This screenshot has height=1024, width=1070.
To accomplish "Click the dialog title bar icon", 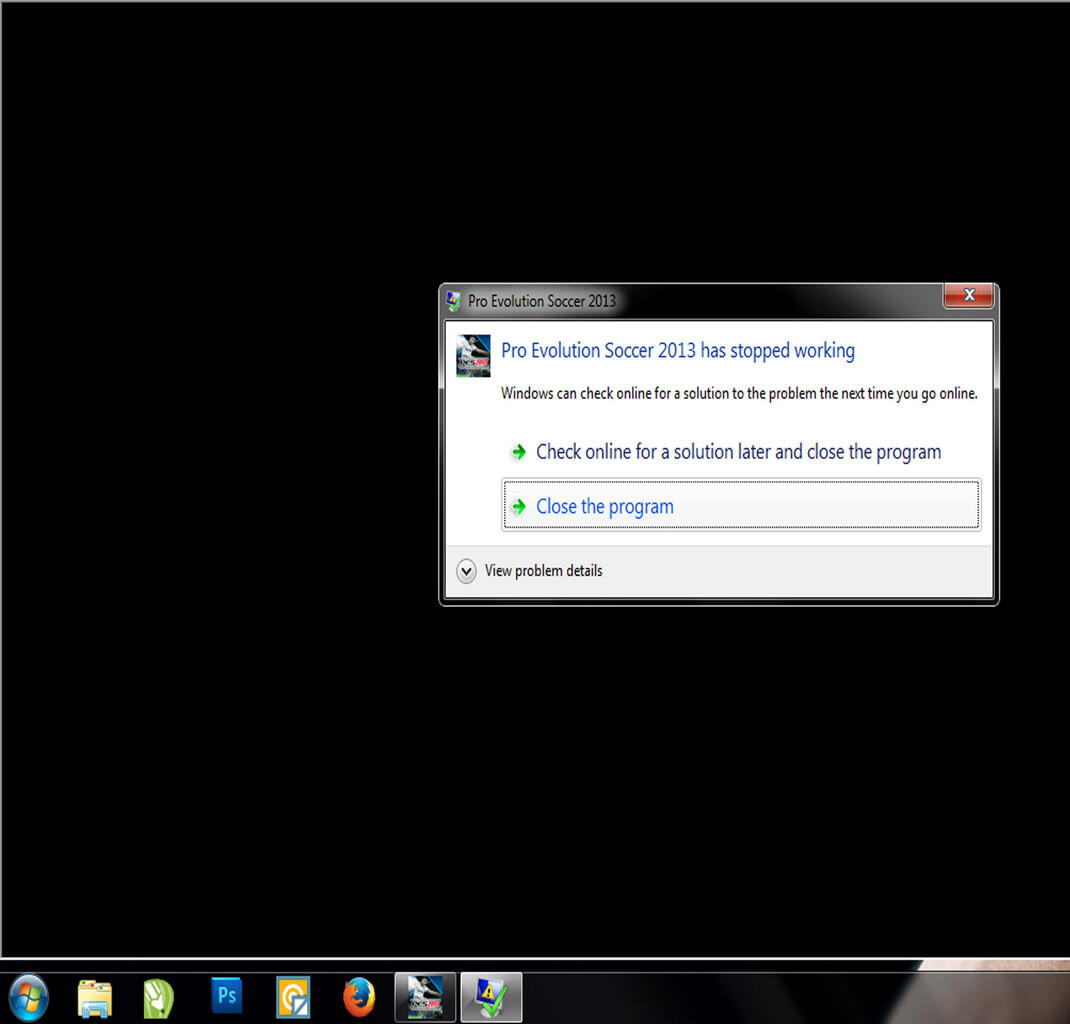I will [453, 301].
